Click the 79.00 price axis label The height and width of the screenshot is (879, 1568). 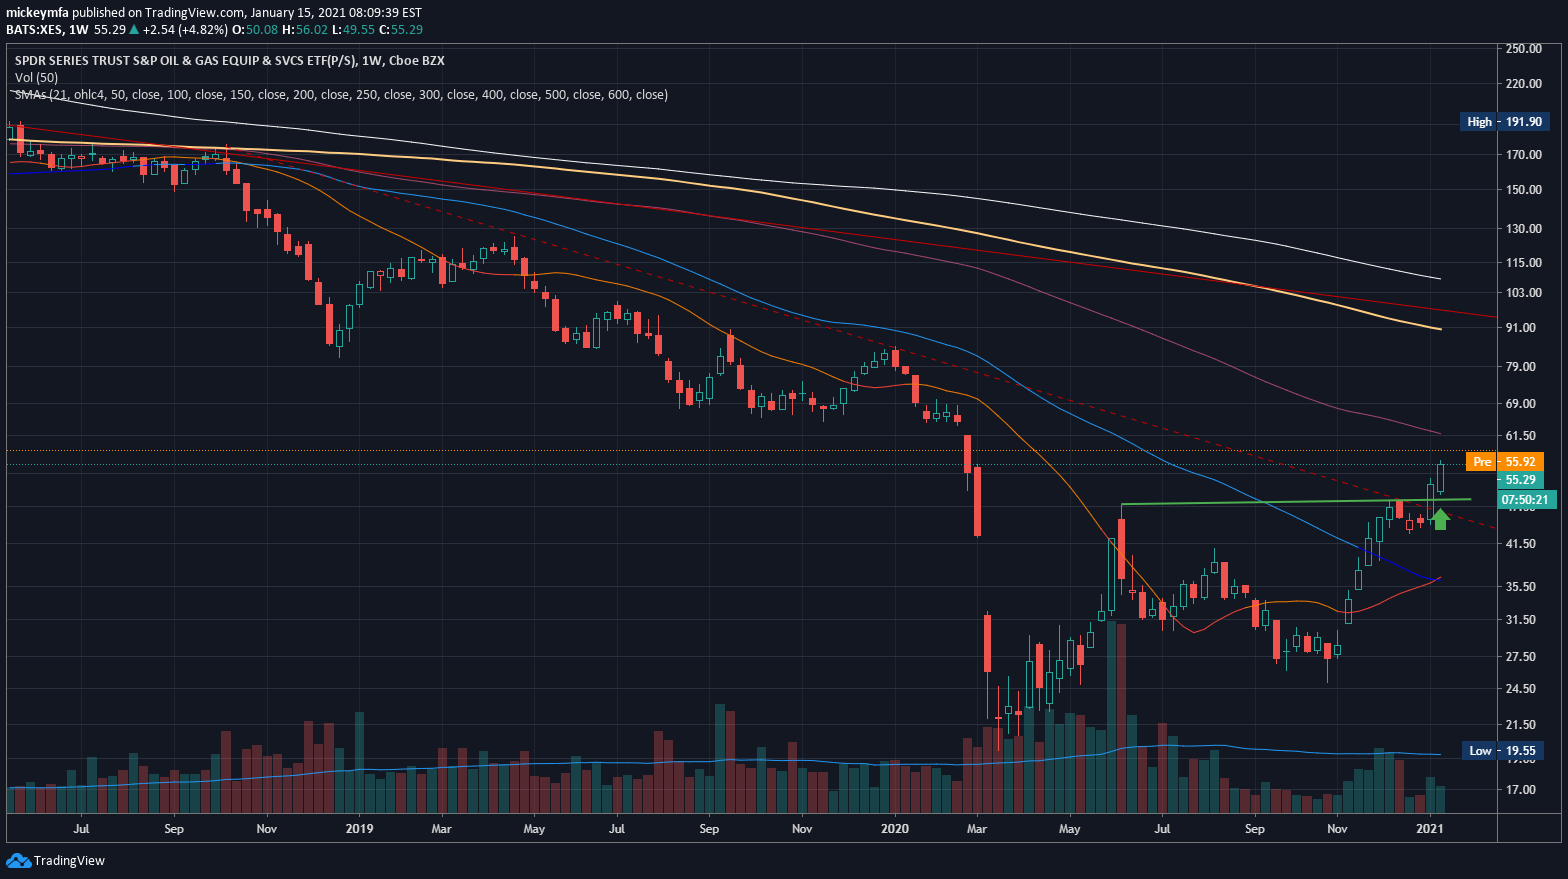click(x=1523, y=367)
